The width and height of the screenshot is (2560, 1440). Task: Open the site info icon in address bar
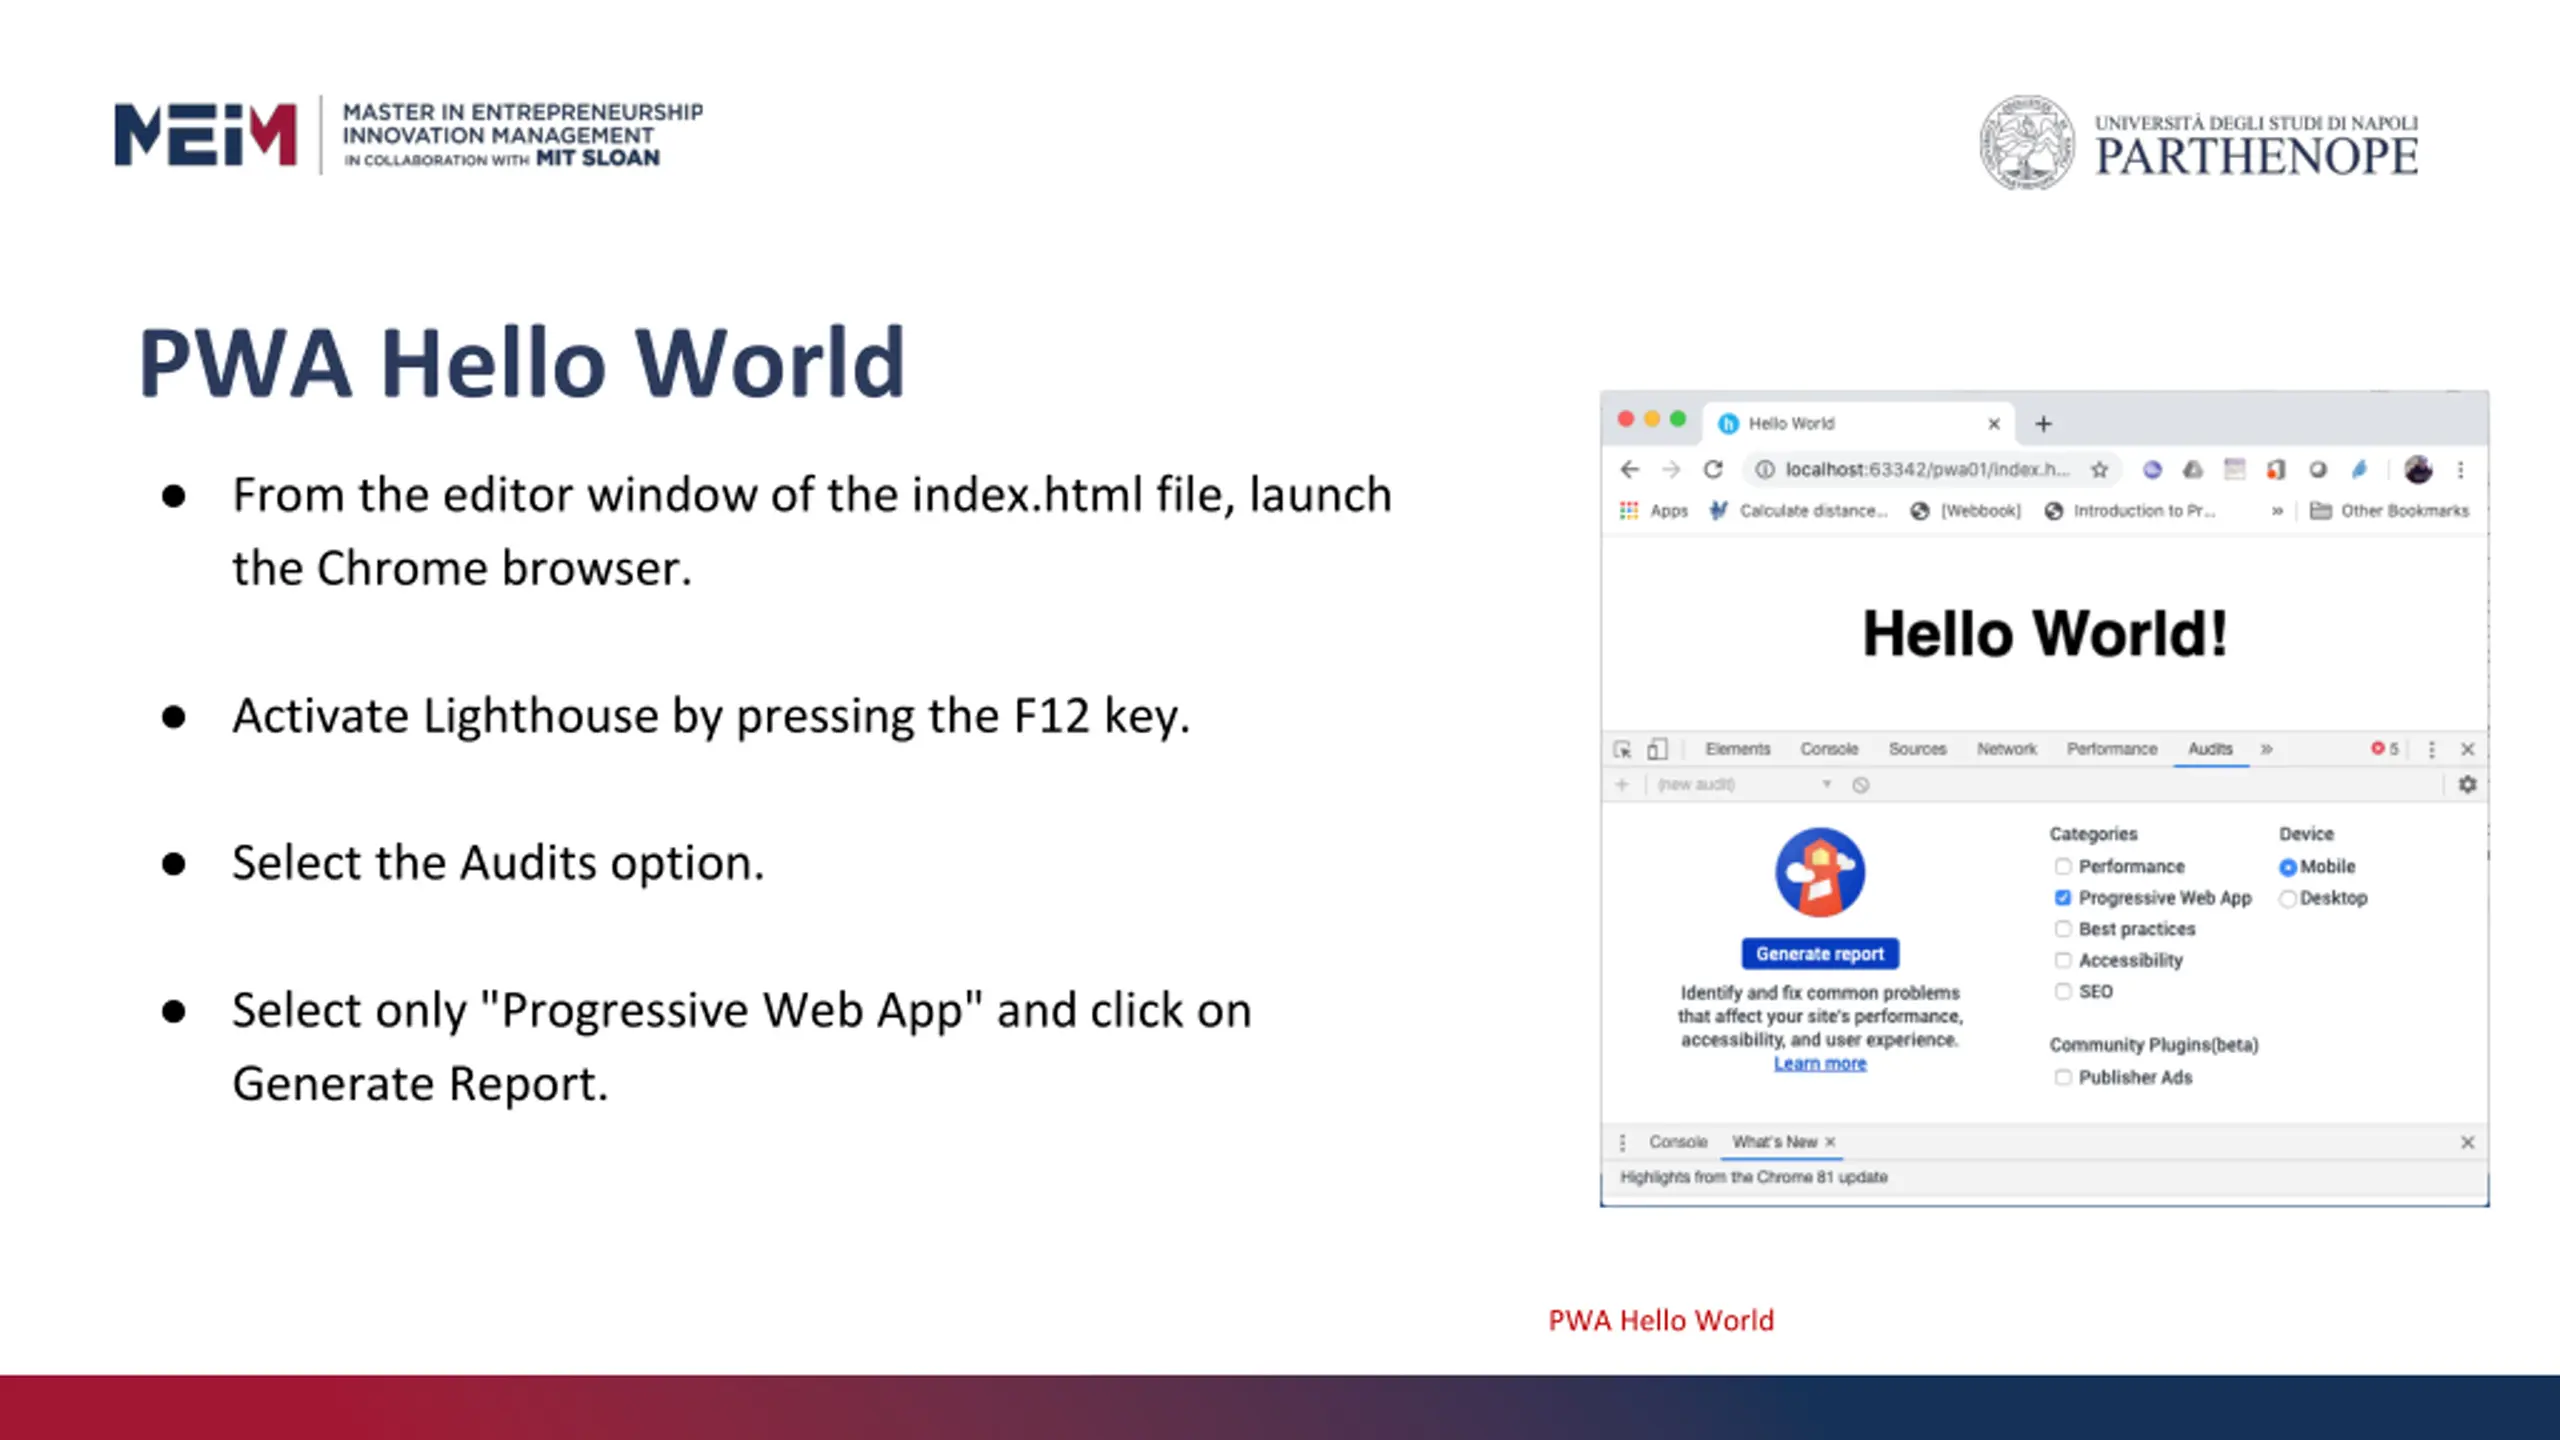tap(1765, 469)
